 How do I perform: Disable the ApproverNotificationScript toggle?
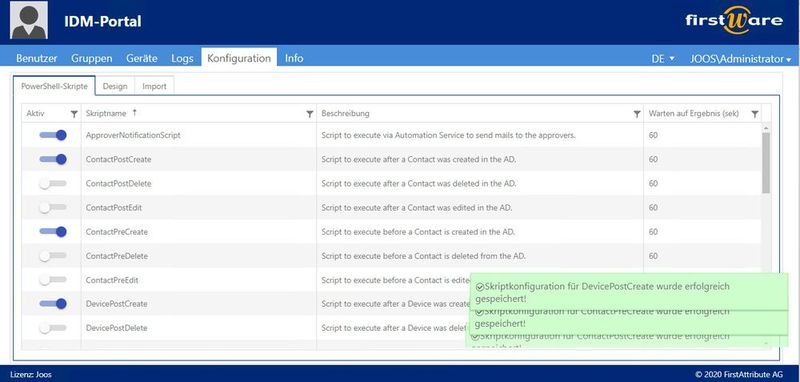[53, 135]
